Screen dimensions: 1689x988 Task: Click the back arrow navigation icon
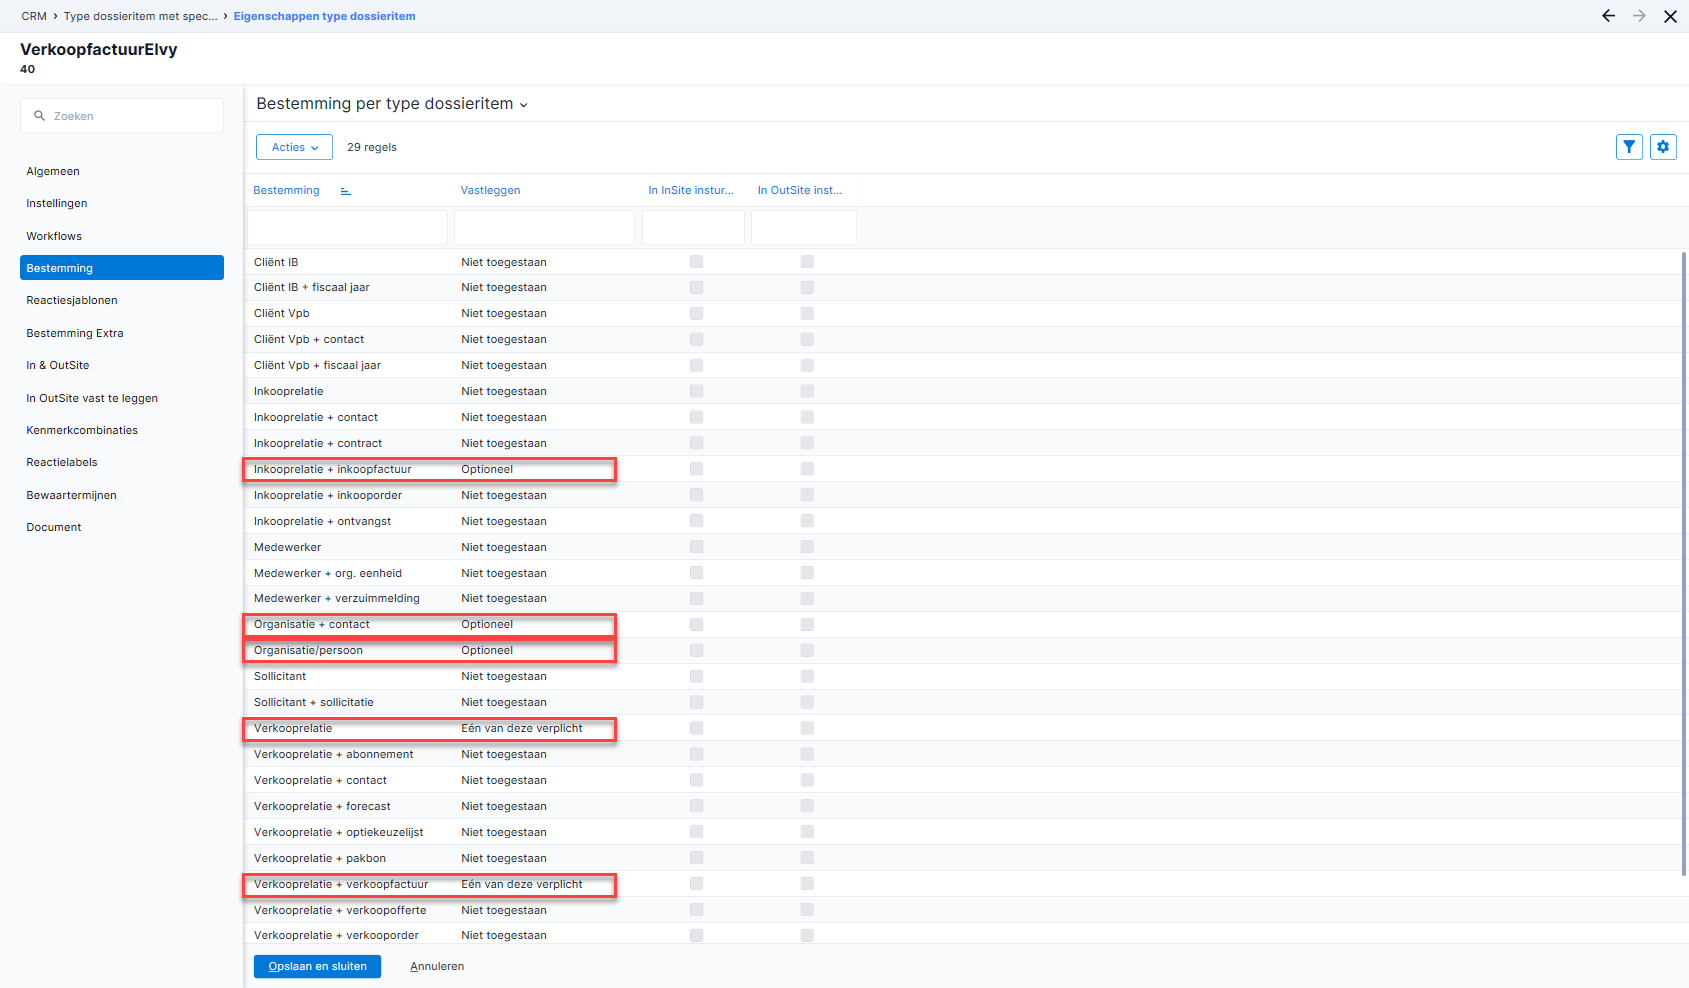click(x=1608, y=16)
